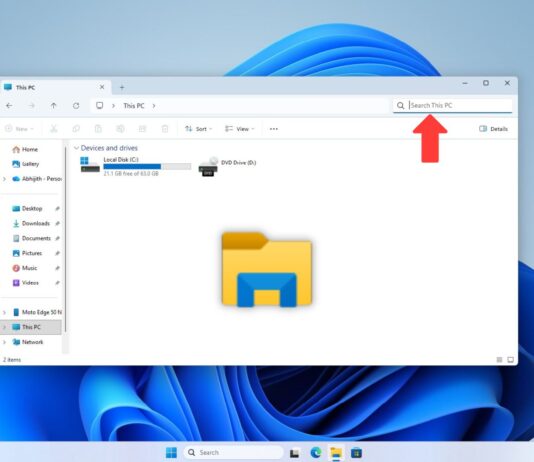
Task: Click the Copy toolbar icon
Action: pyautogui.click(x=76, y=129)
